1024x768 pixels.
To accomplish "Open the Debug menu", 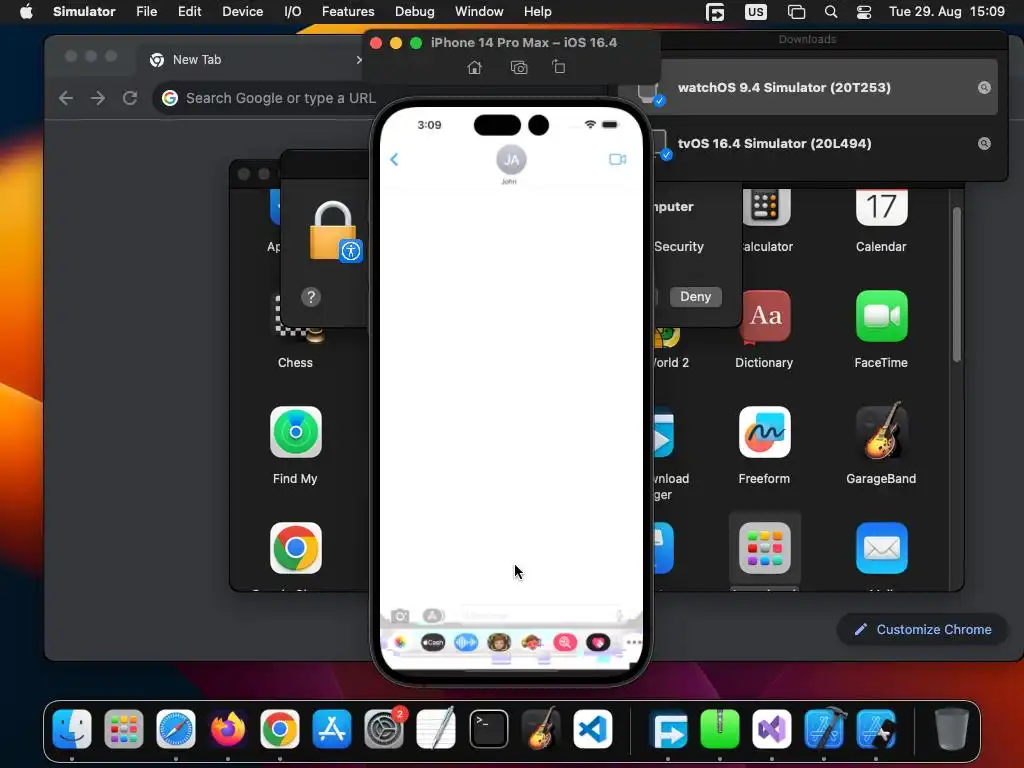I will click(x=415, y=12).
